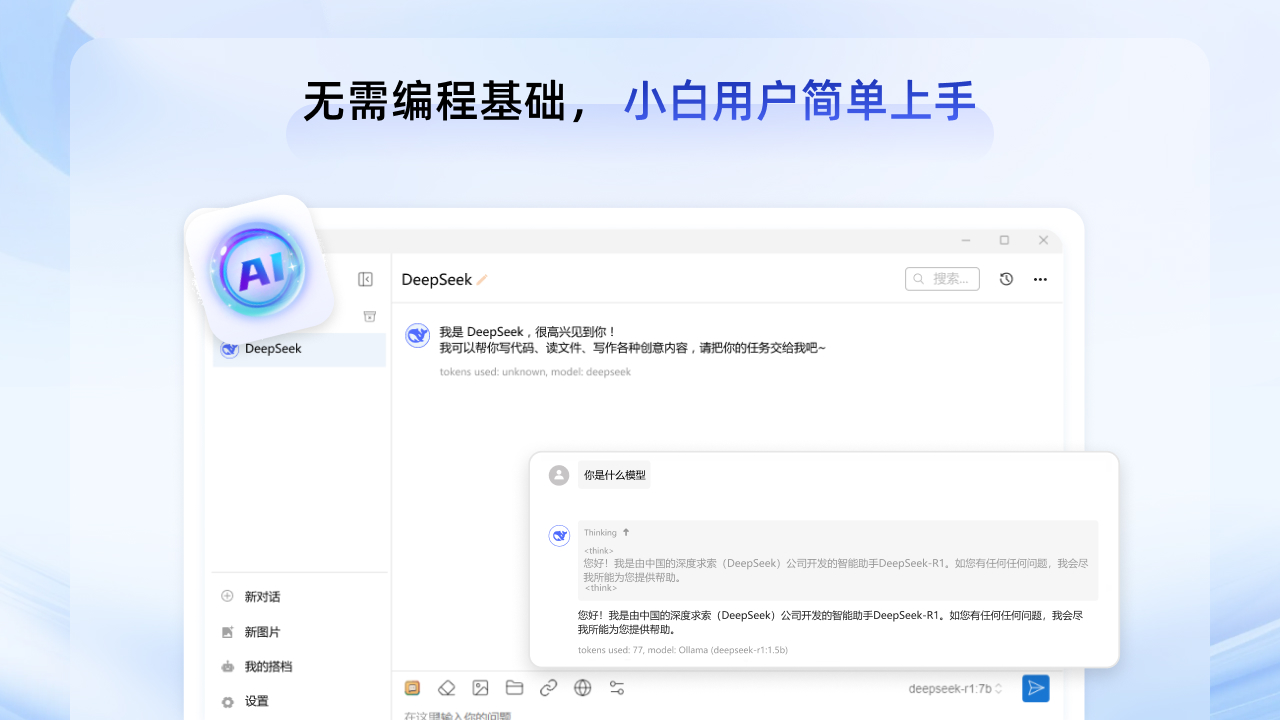The height and width of the screenshot is (720, 1280).
Task: Open 我的搭档 in the sidebar
Action: (x=268, y=667)
